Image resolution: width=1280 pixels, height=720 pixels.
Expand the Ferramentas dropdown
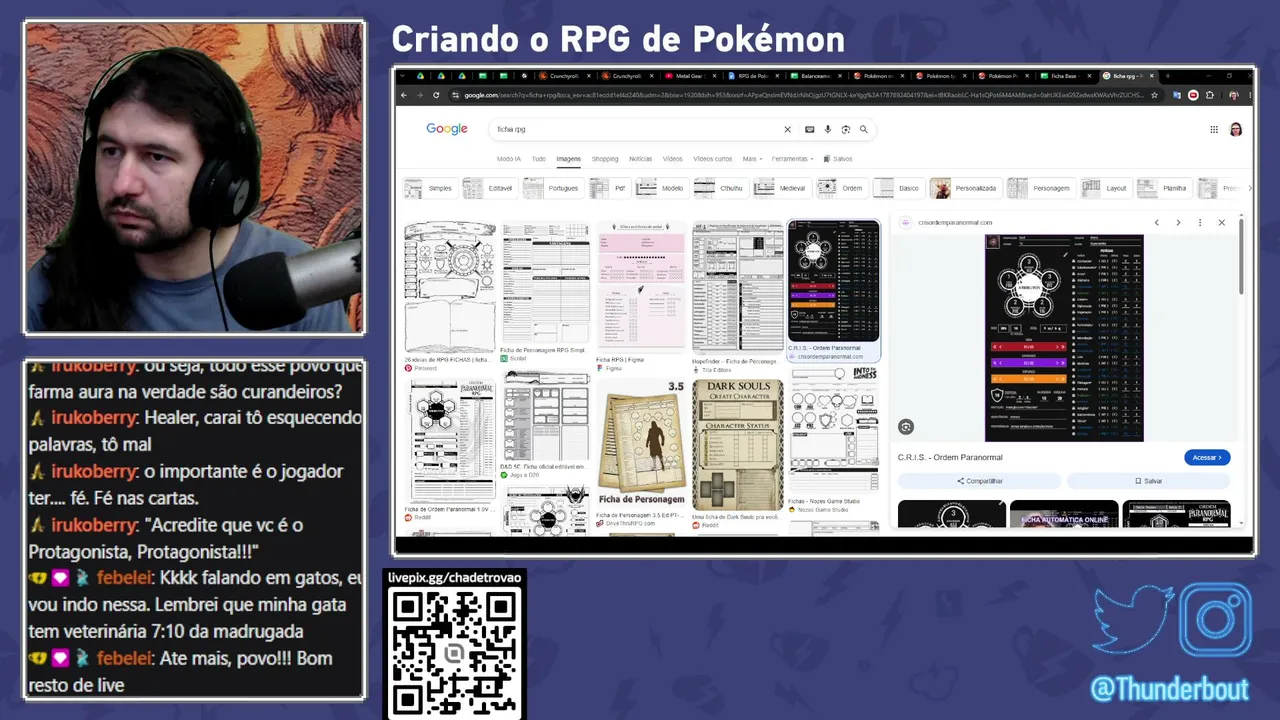click(792, 159)
